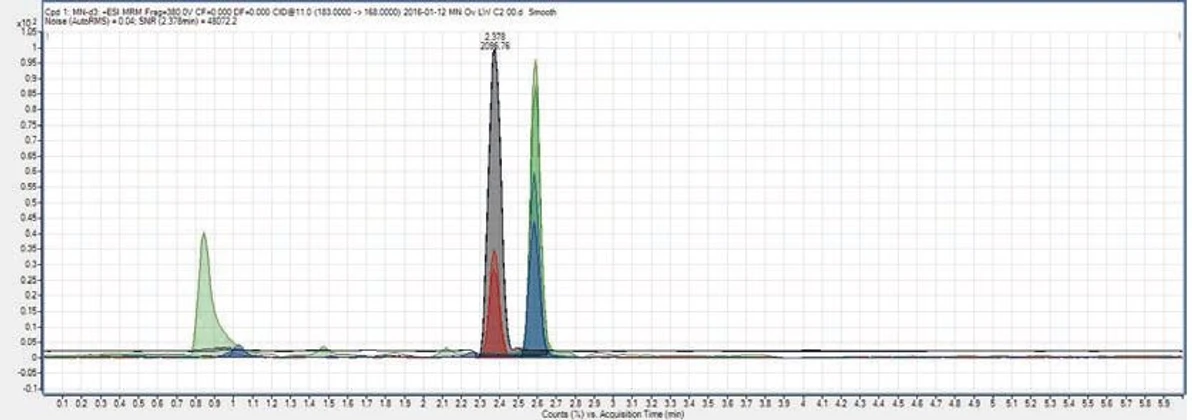Click the small green bump near 1.45 min
This screenshot has width=1192, height=420.
click(x=324, y=351)
